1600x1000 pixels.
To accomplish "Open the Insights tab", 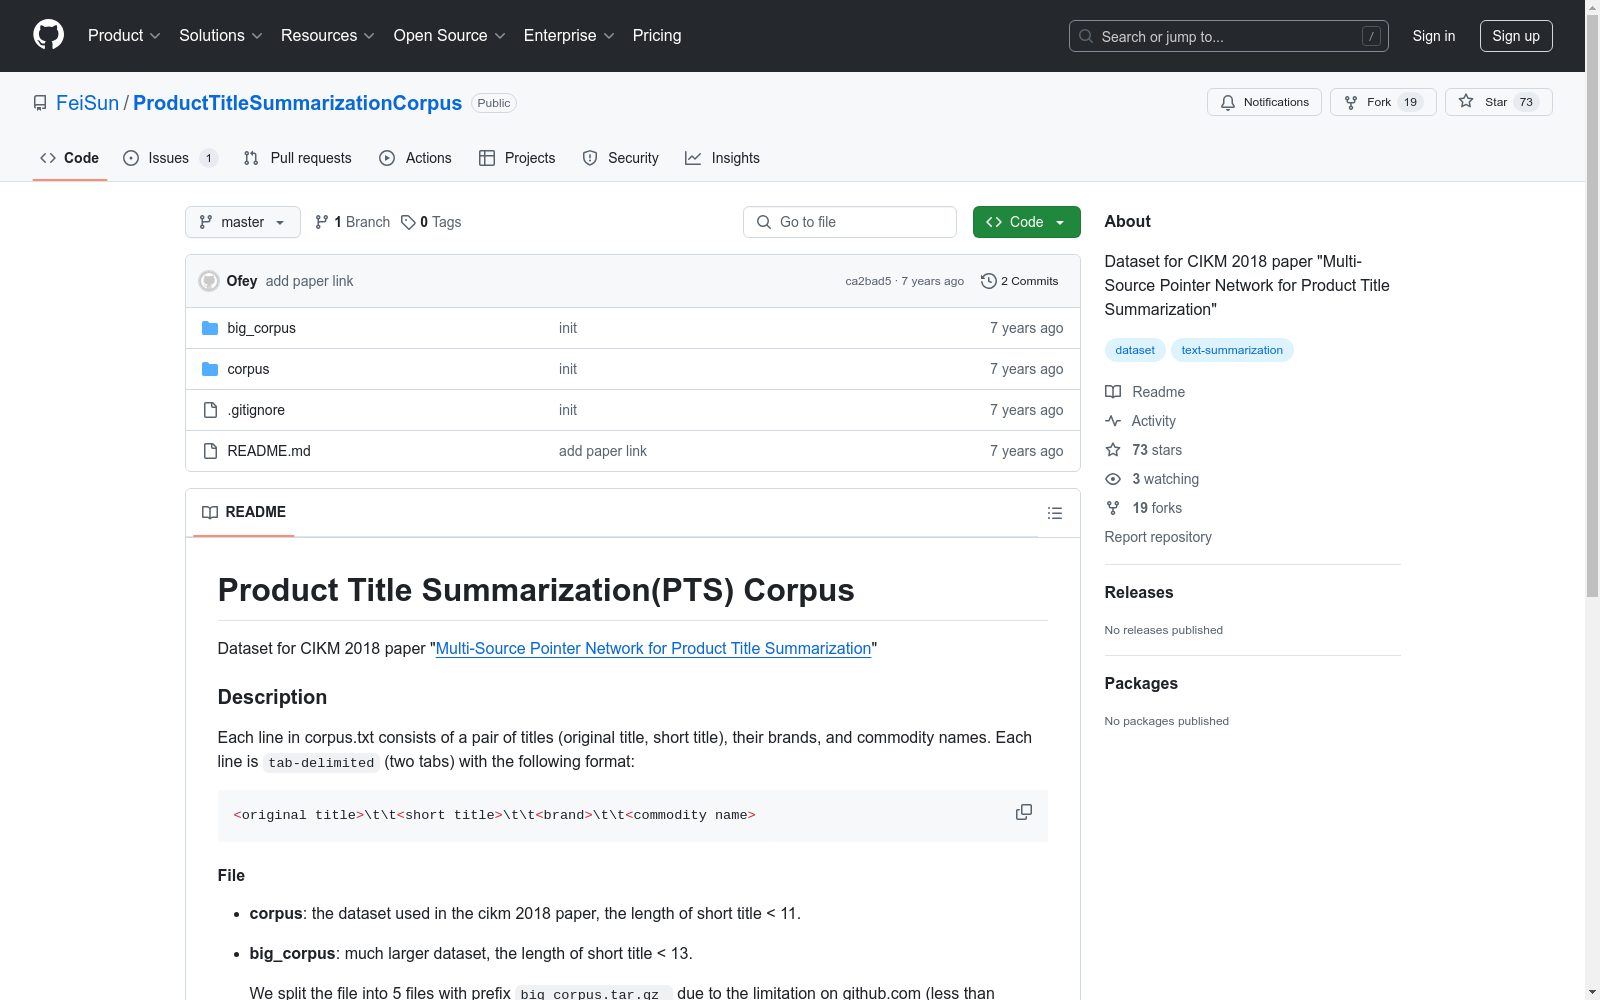I will pos(722,158).
